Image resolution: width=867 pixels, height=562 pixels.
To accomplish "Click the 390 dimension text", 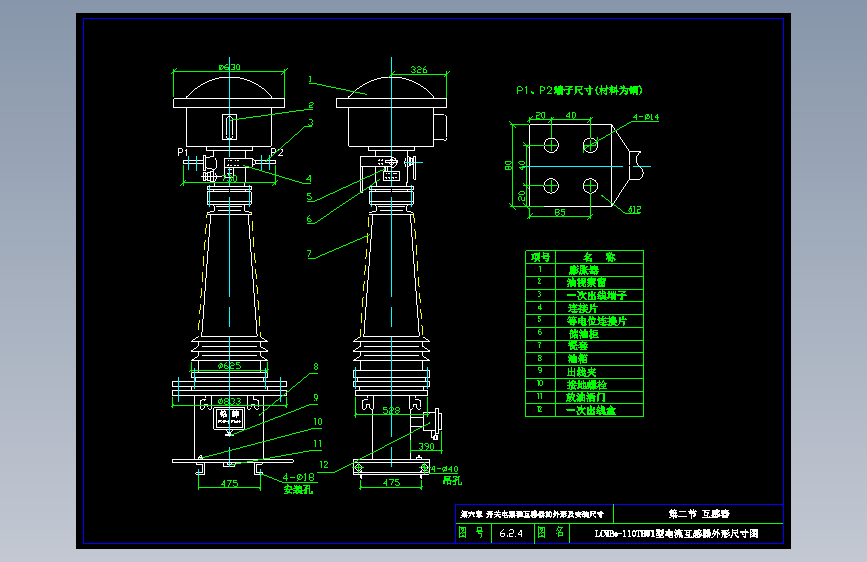I will tap(426, 446).
